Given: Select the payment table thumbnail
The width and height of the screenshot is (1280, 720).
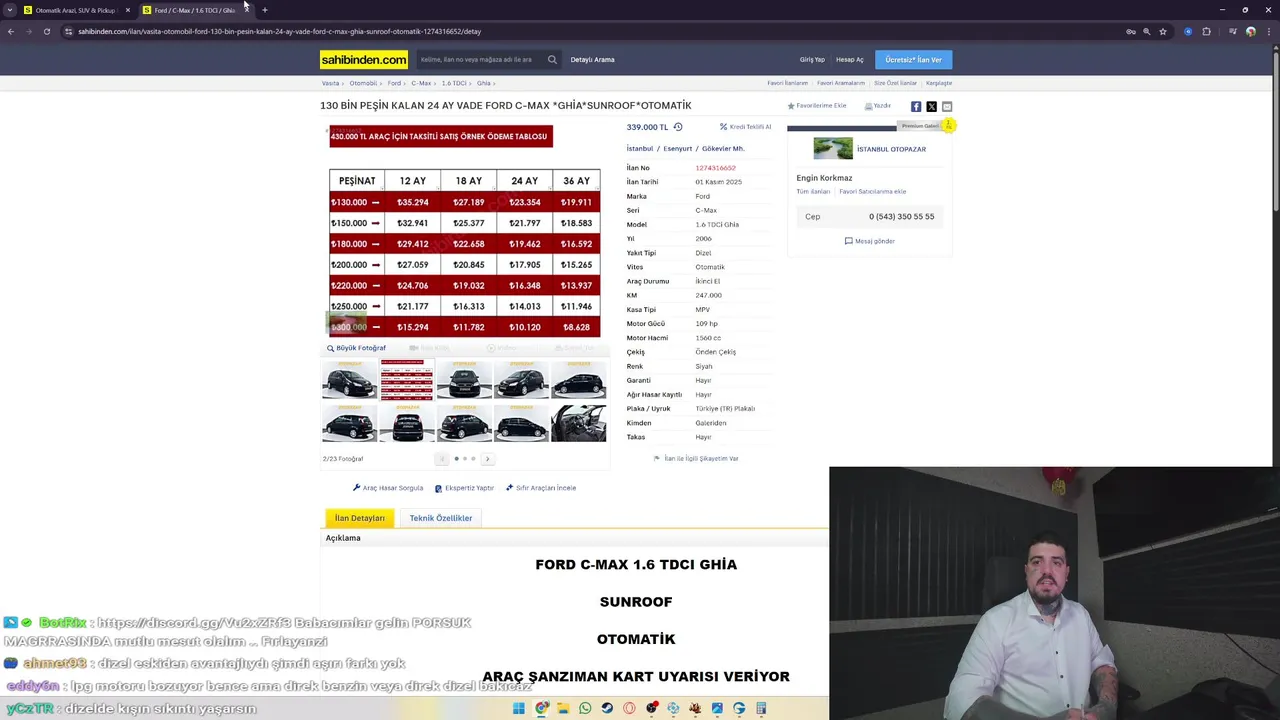Looking at the screenshot, I should (x=407, y=380).
